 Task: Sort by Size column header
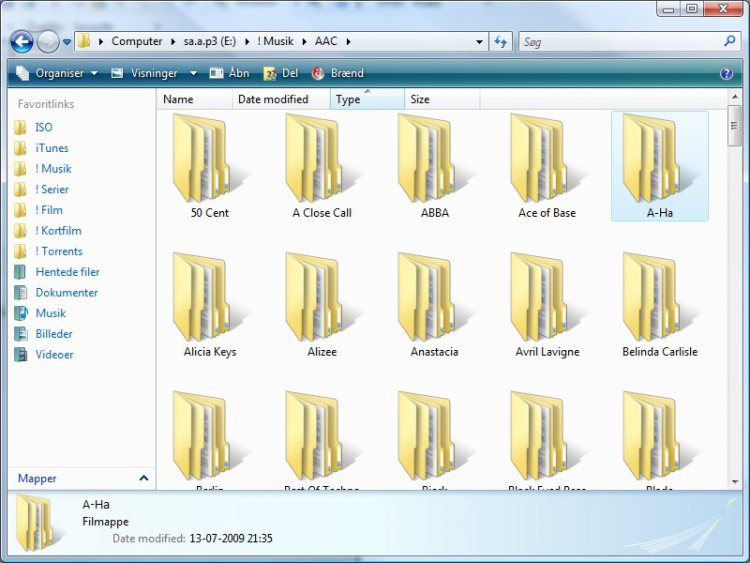click(442, 99)
